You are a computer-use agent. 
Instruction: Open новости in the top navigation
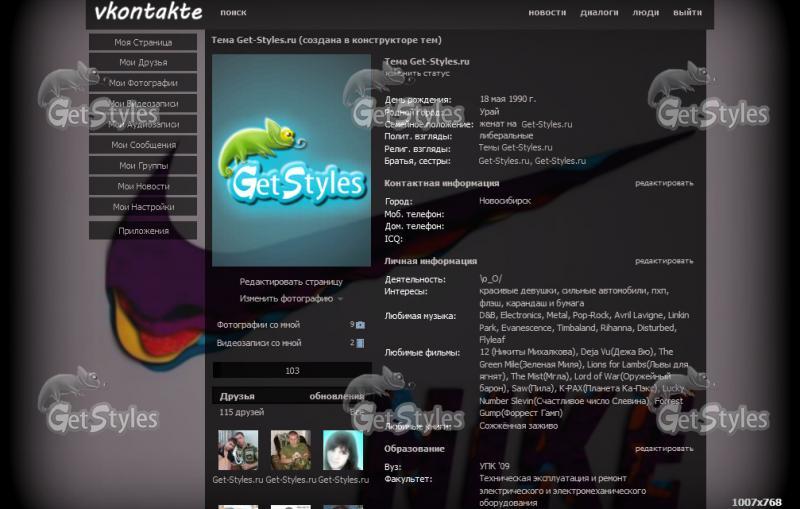pos(547,13)
